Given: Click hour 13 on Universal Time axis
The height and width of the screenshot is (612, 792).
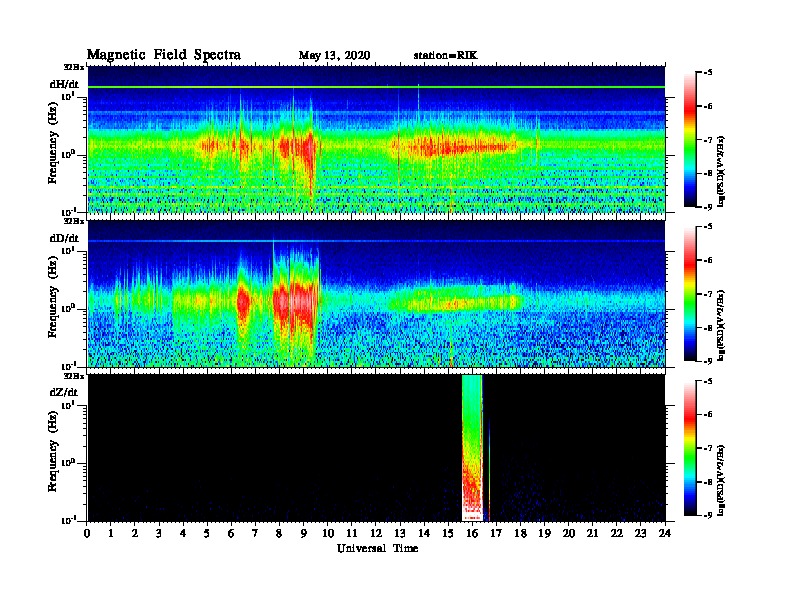Looking at the screenshot, I should [400, 533].
